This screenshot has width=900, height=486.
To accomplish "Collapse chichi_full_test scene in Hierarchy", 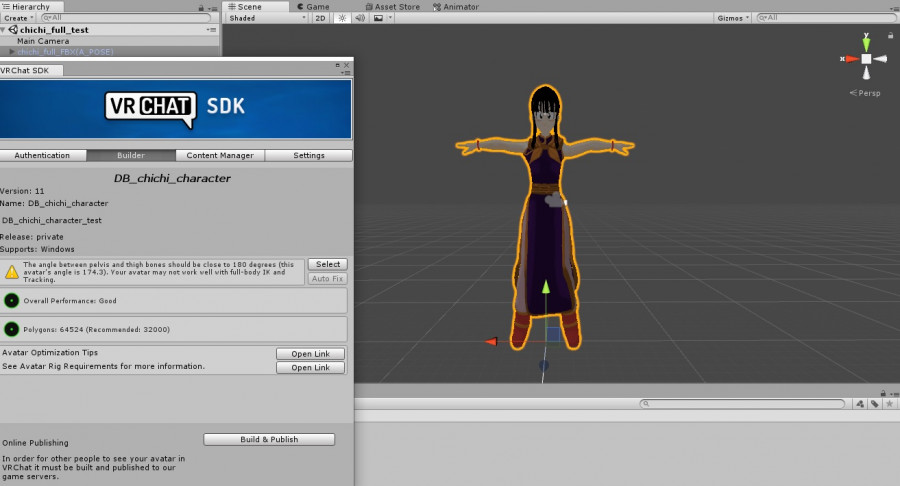I will 3,30.
